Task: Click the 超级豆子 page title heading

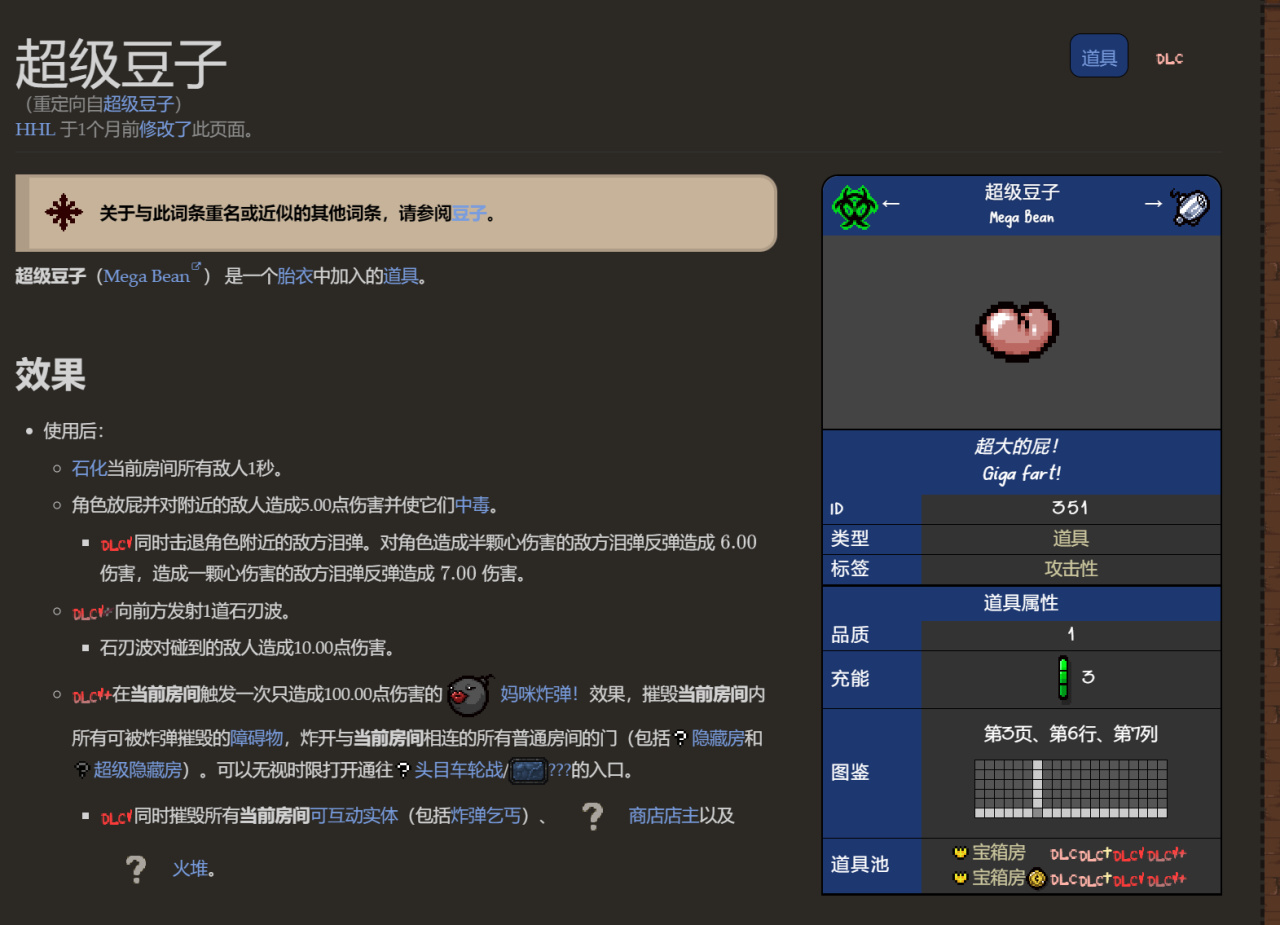Action: point(121,63)
